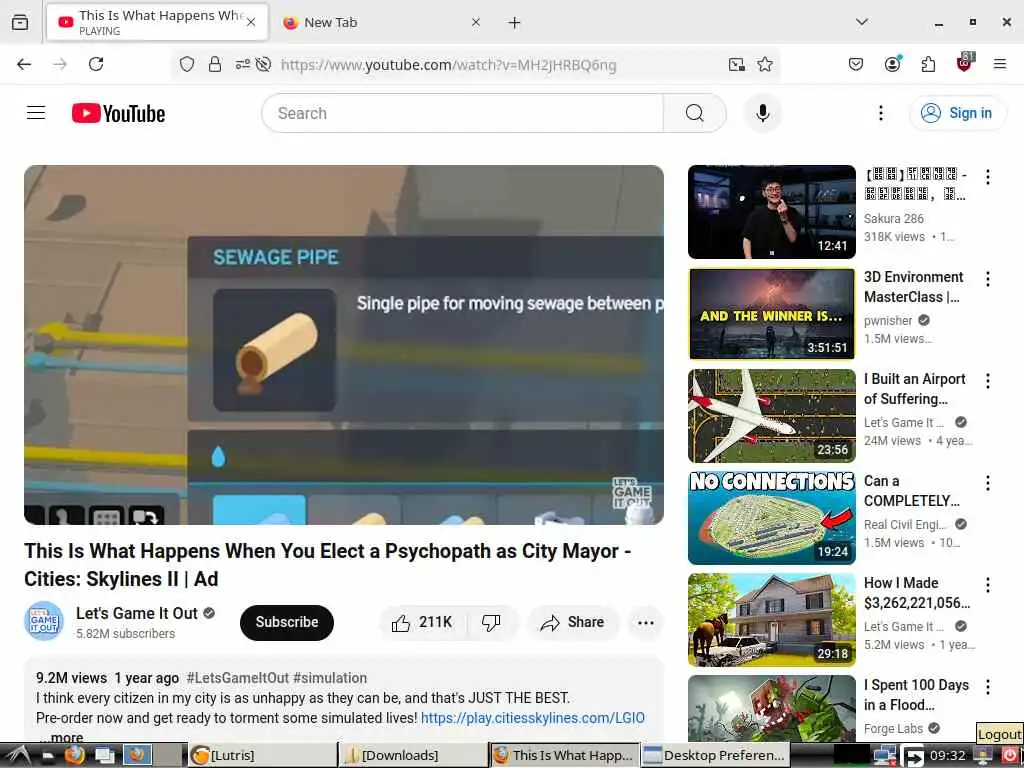This screenshot has height=768, width=1024.
Task: Click the pwnisher channel name
Action: point(888,321)
